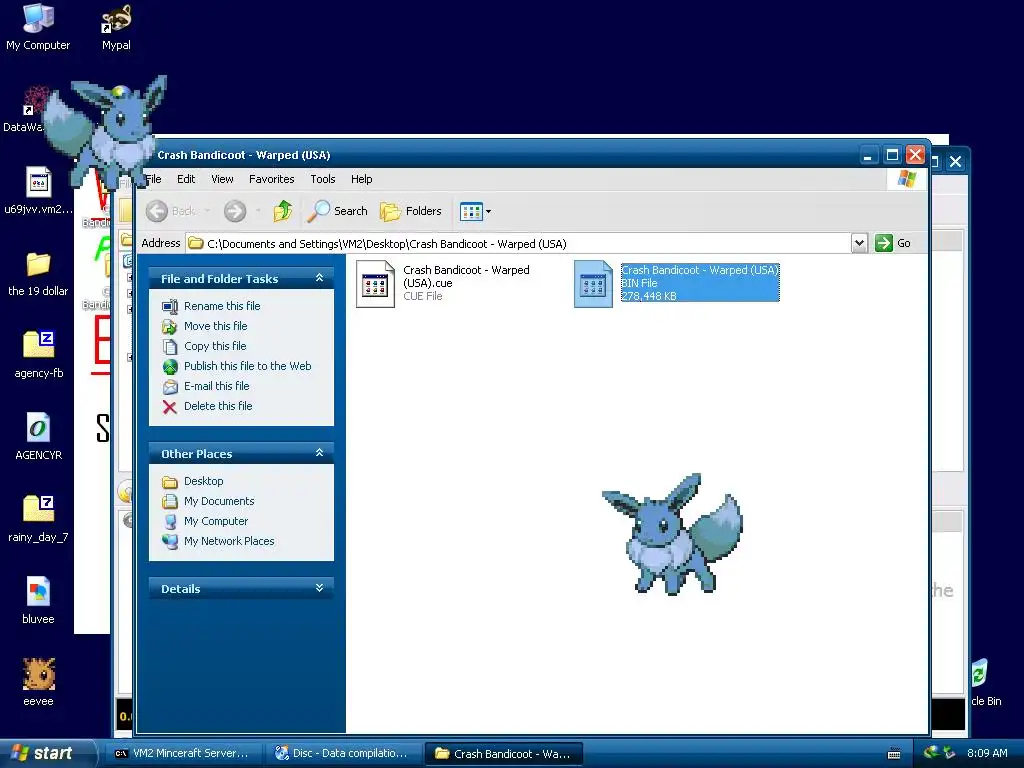The image size is (1024, 768).
Task: Minimize the Crash Bandicoot window
Action: [x=868, y=155]
